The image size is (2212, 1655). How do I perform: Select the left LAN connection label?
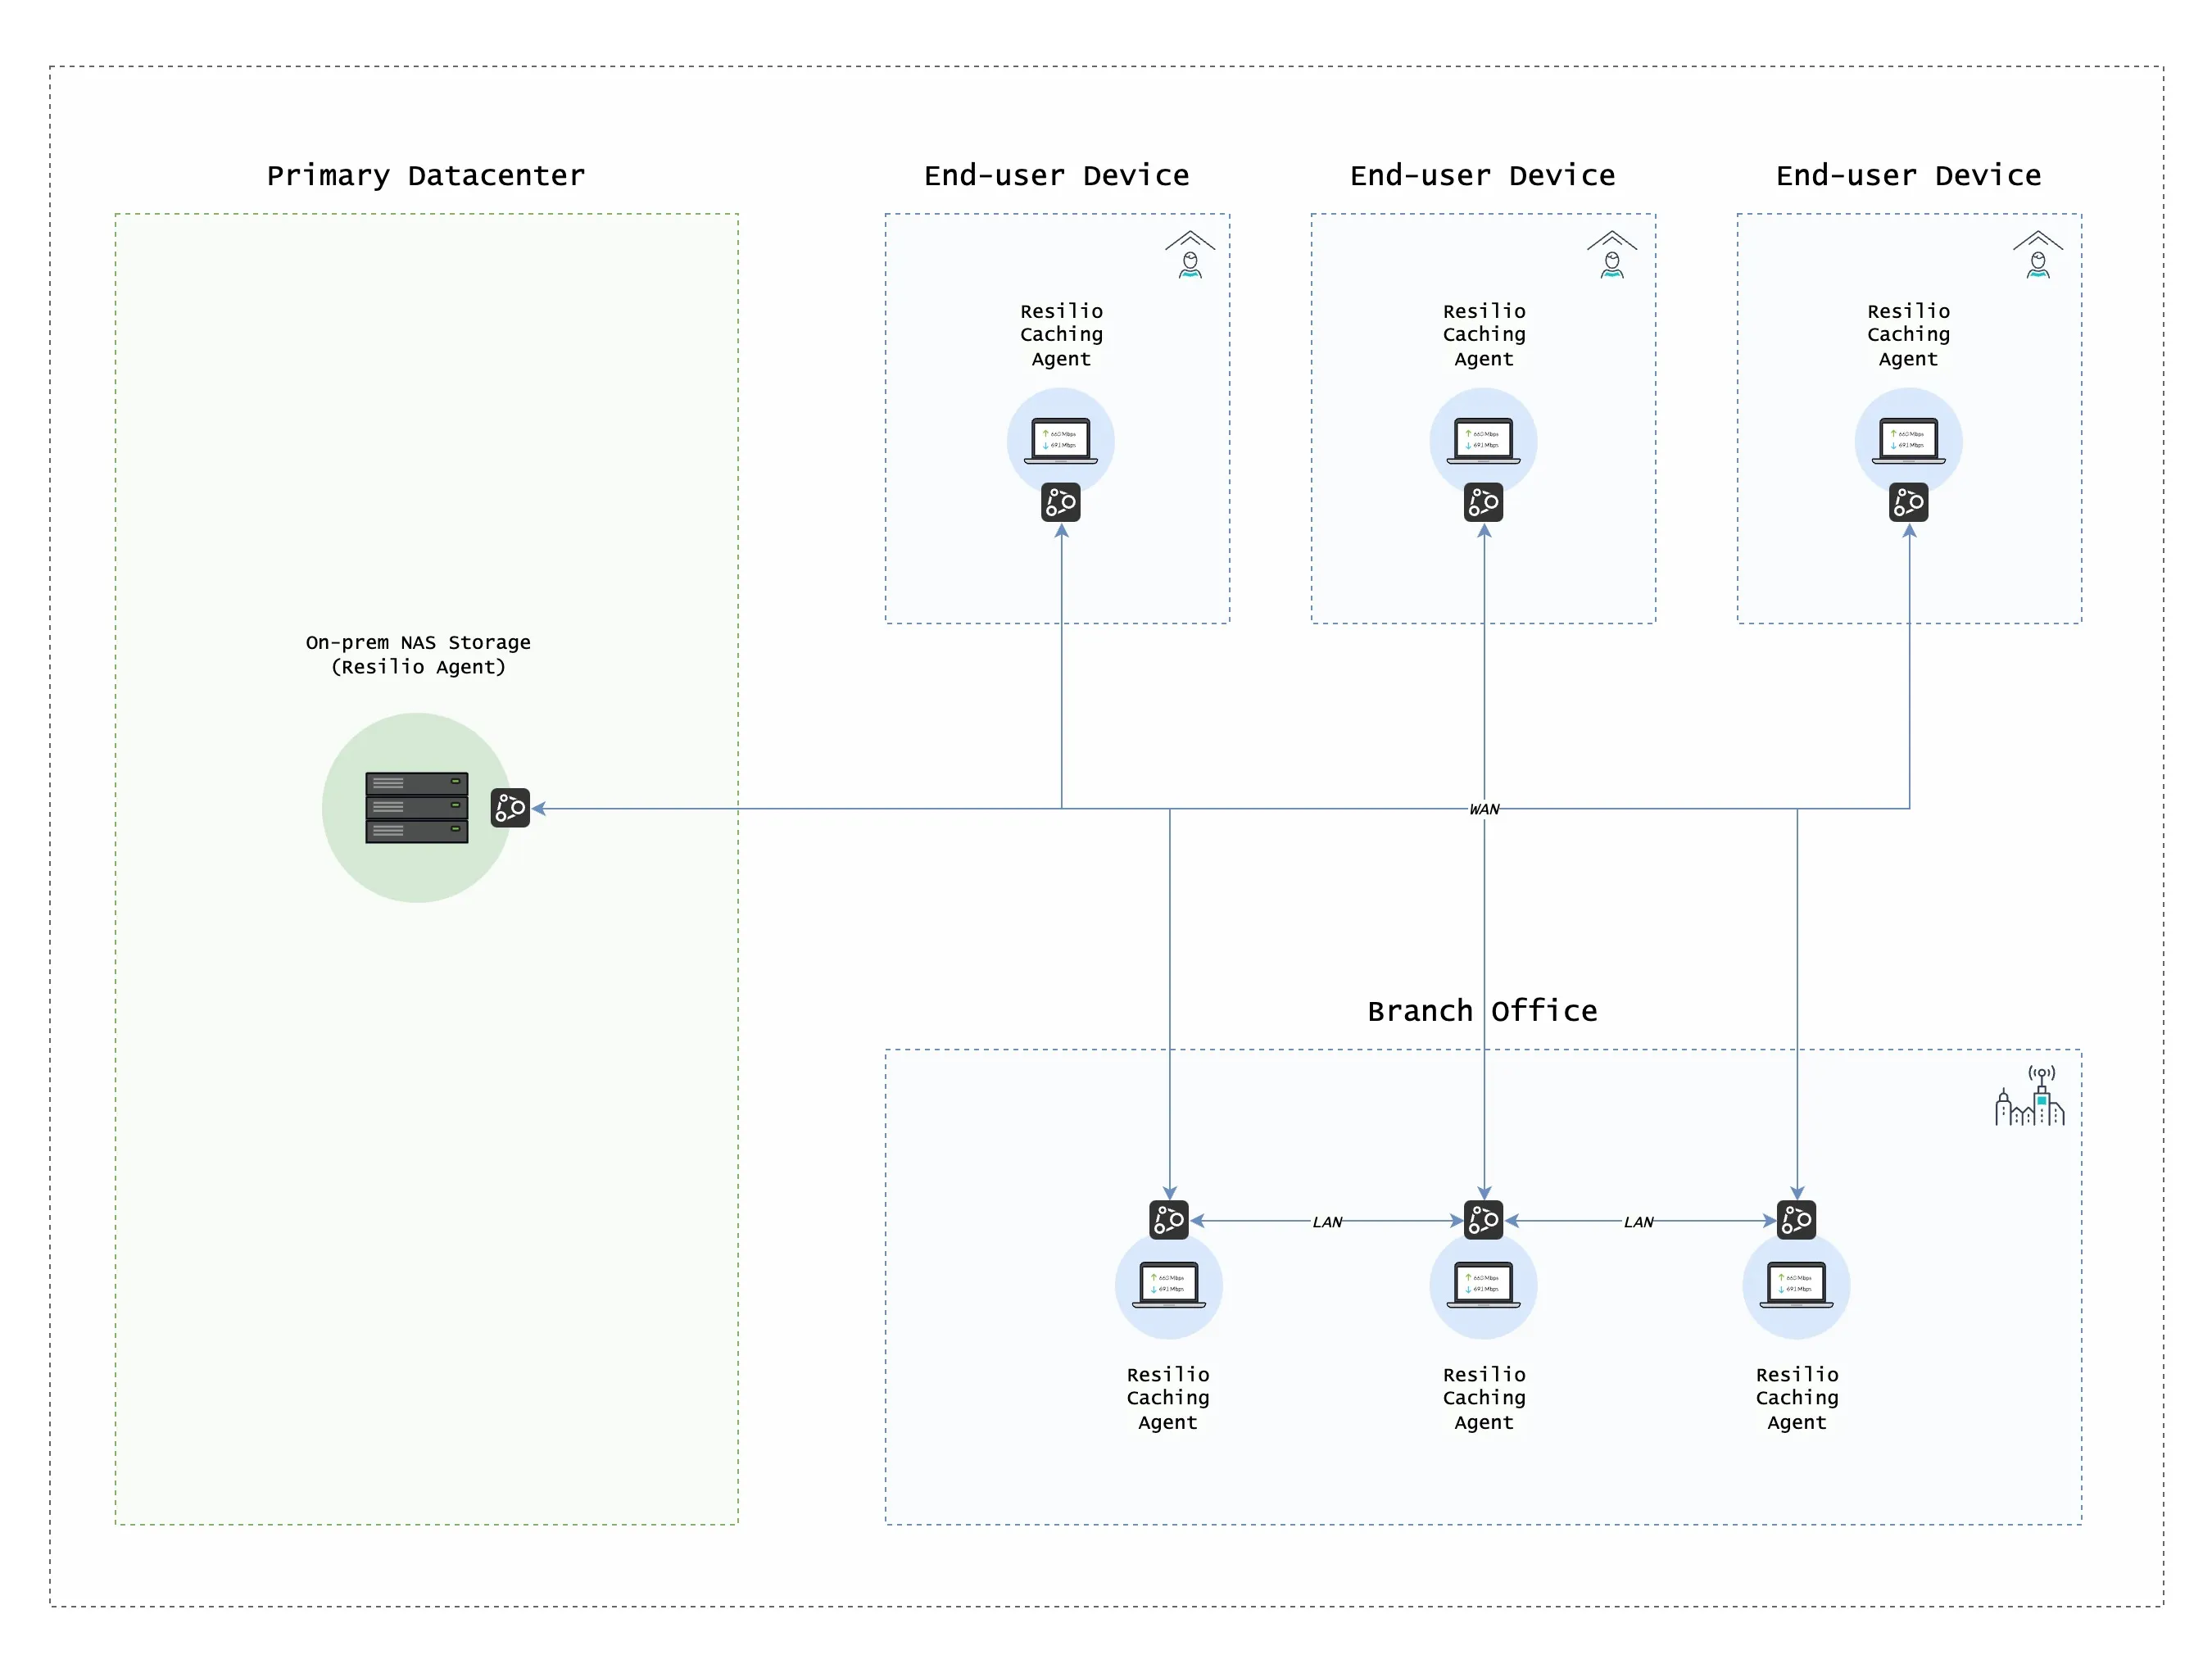point(1327,1222)
